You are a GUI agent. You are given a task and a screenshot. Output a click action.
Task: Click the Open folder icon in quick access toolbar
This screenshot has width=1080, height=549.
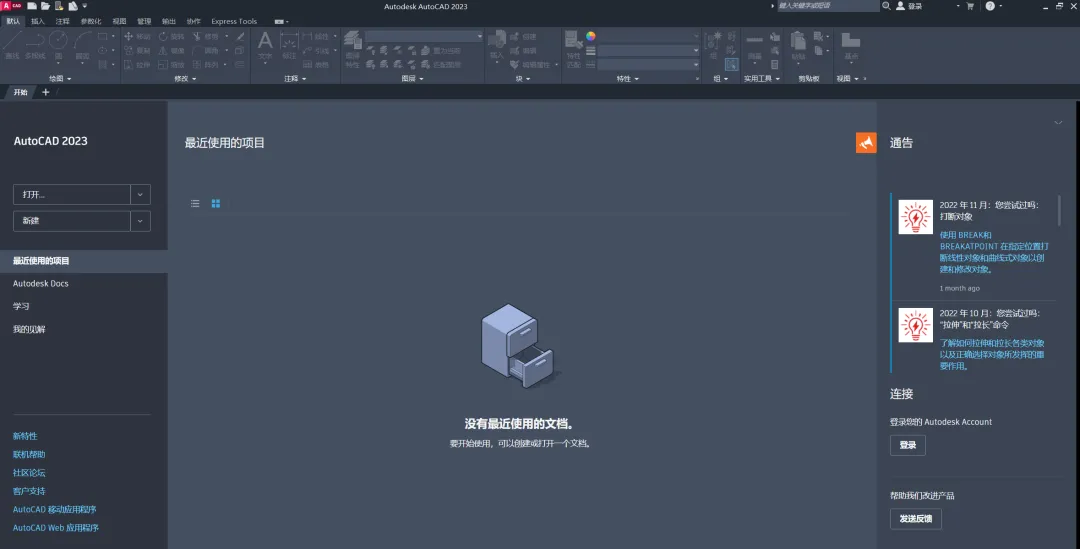tap(45, 6)
